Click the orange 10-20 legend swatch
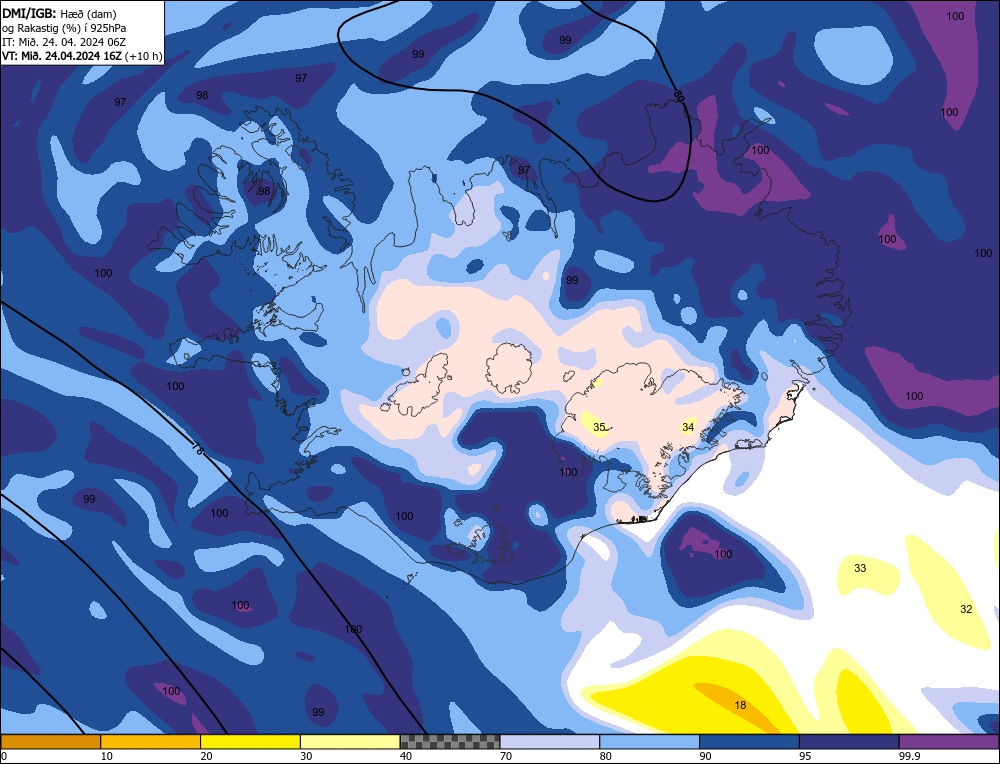The width and height of the screenshot is (1000, 764). coord(151,742)
